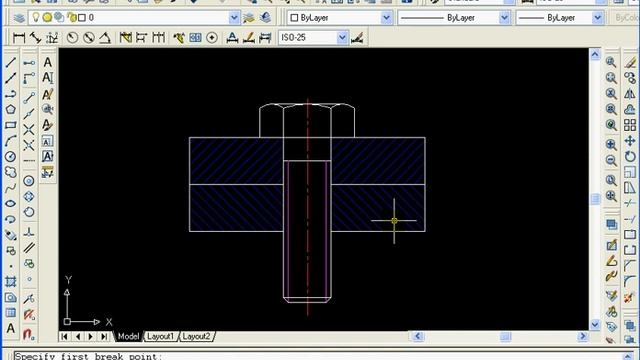Click the Angular dimension tool
This screenshot has width=640, height=360.
point(105,38)
